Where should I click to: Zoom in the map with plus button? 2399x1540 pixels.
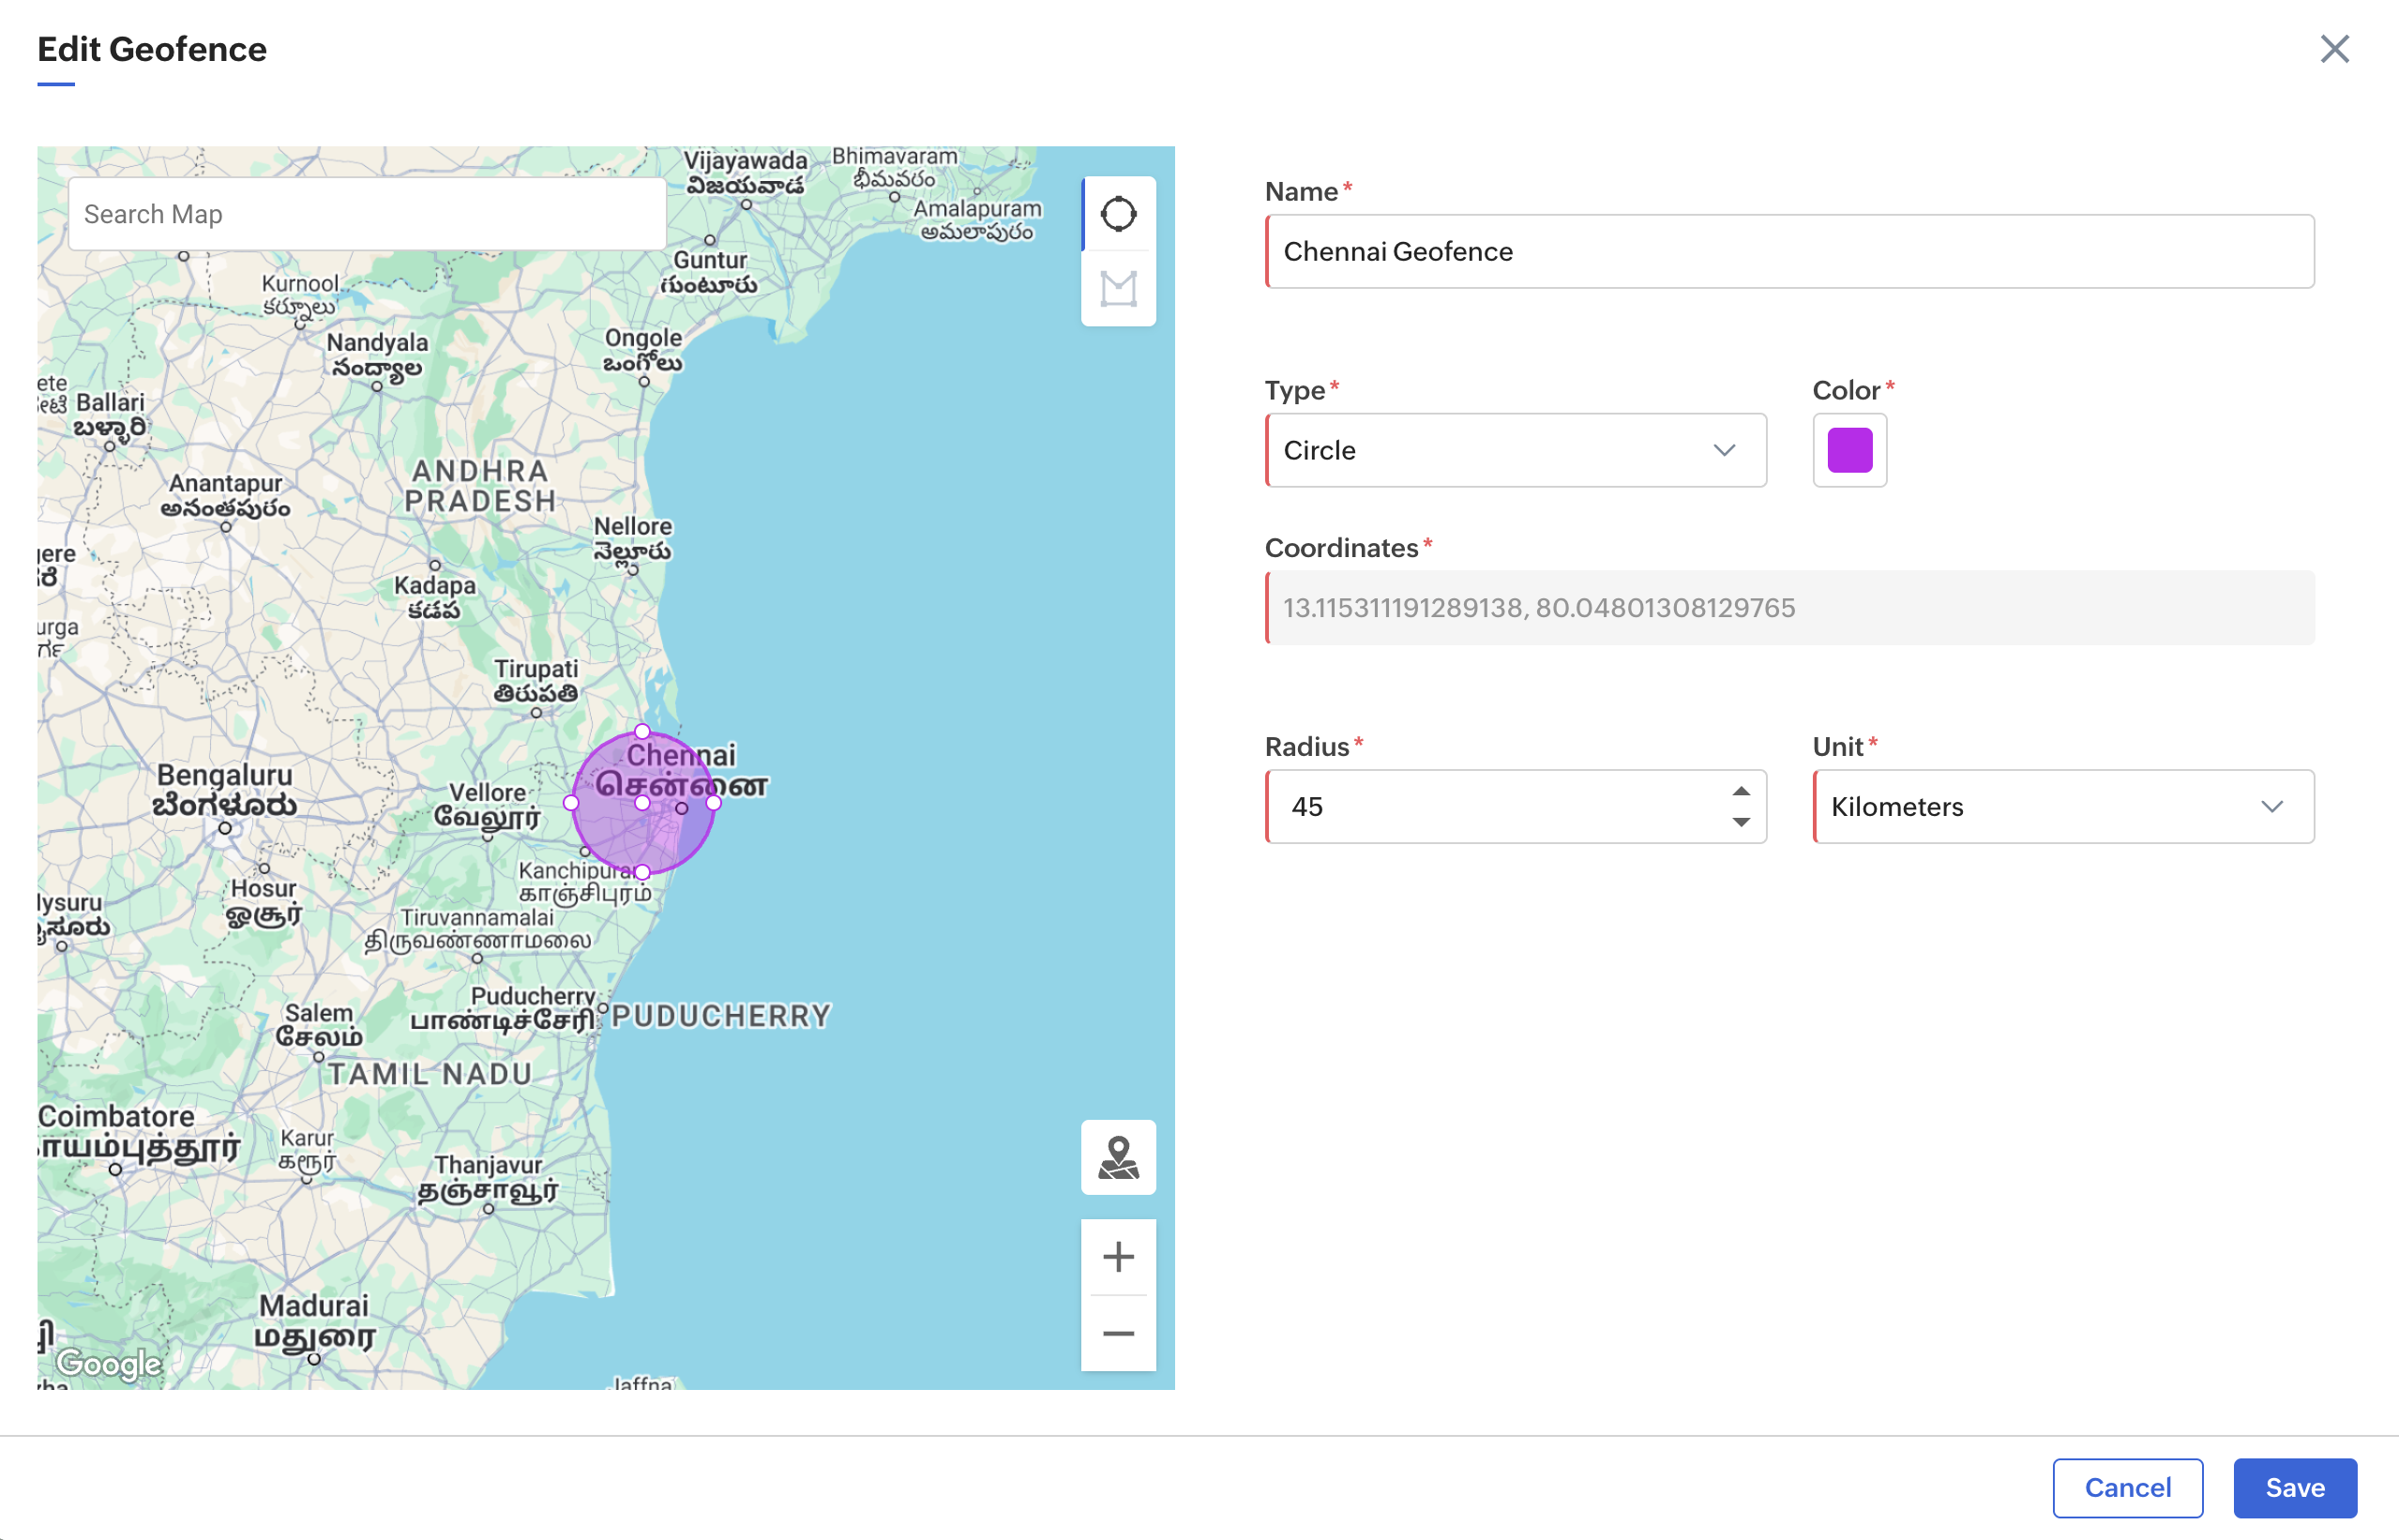[1118, 1256]
